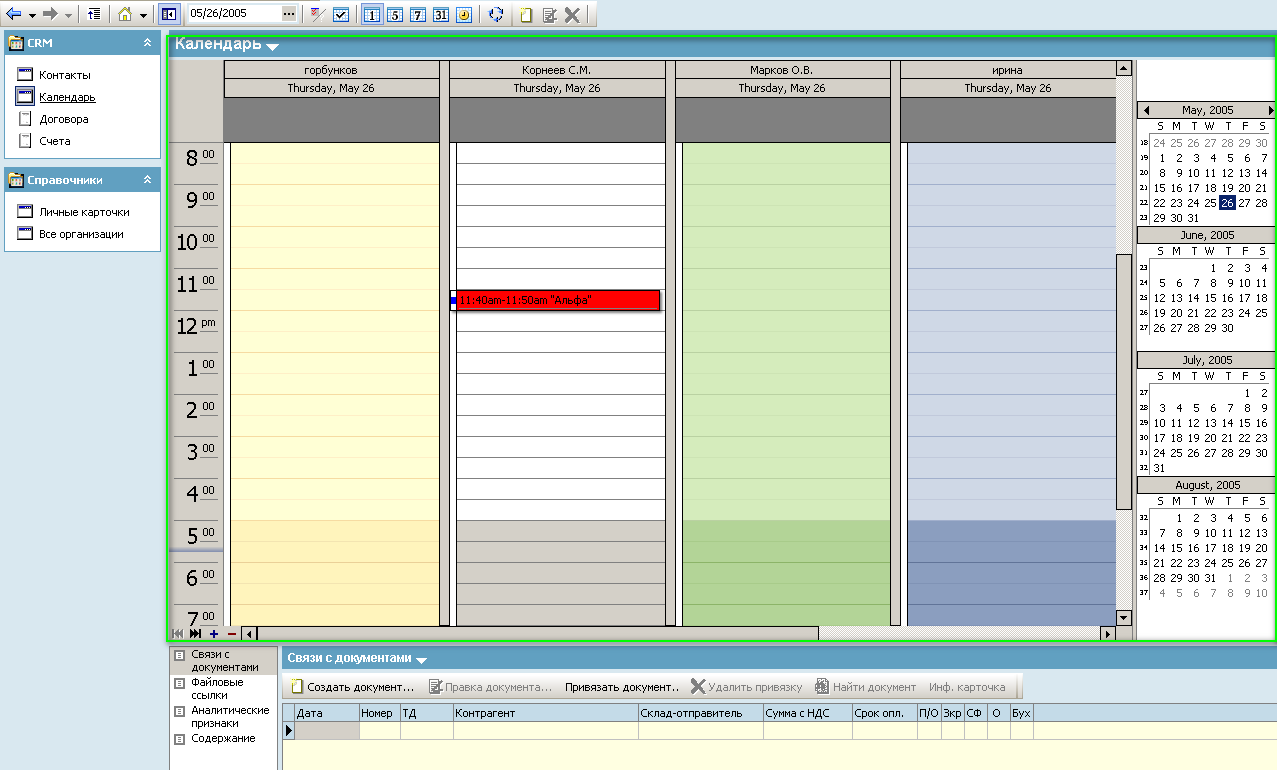
Task: Select June 15 in mini calendar
Action: click(x=1211, y=298)
